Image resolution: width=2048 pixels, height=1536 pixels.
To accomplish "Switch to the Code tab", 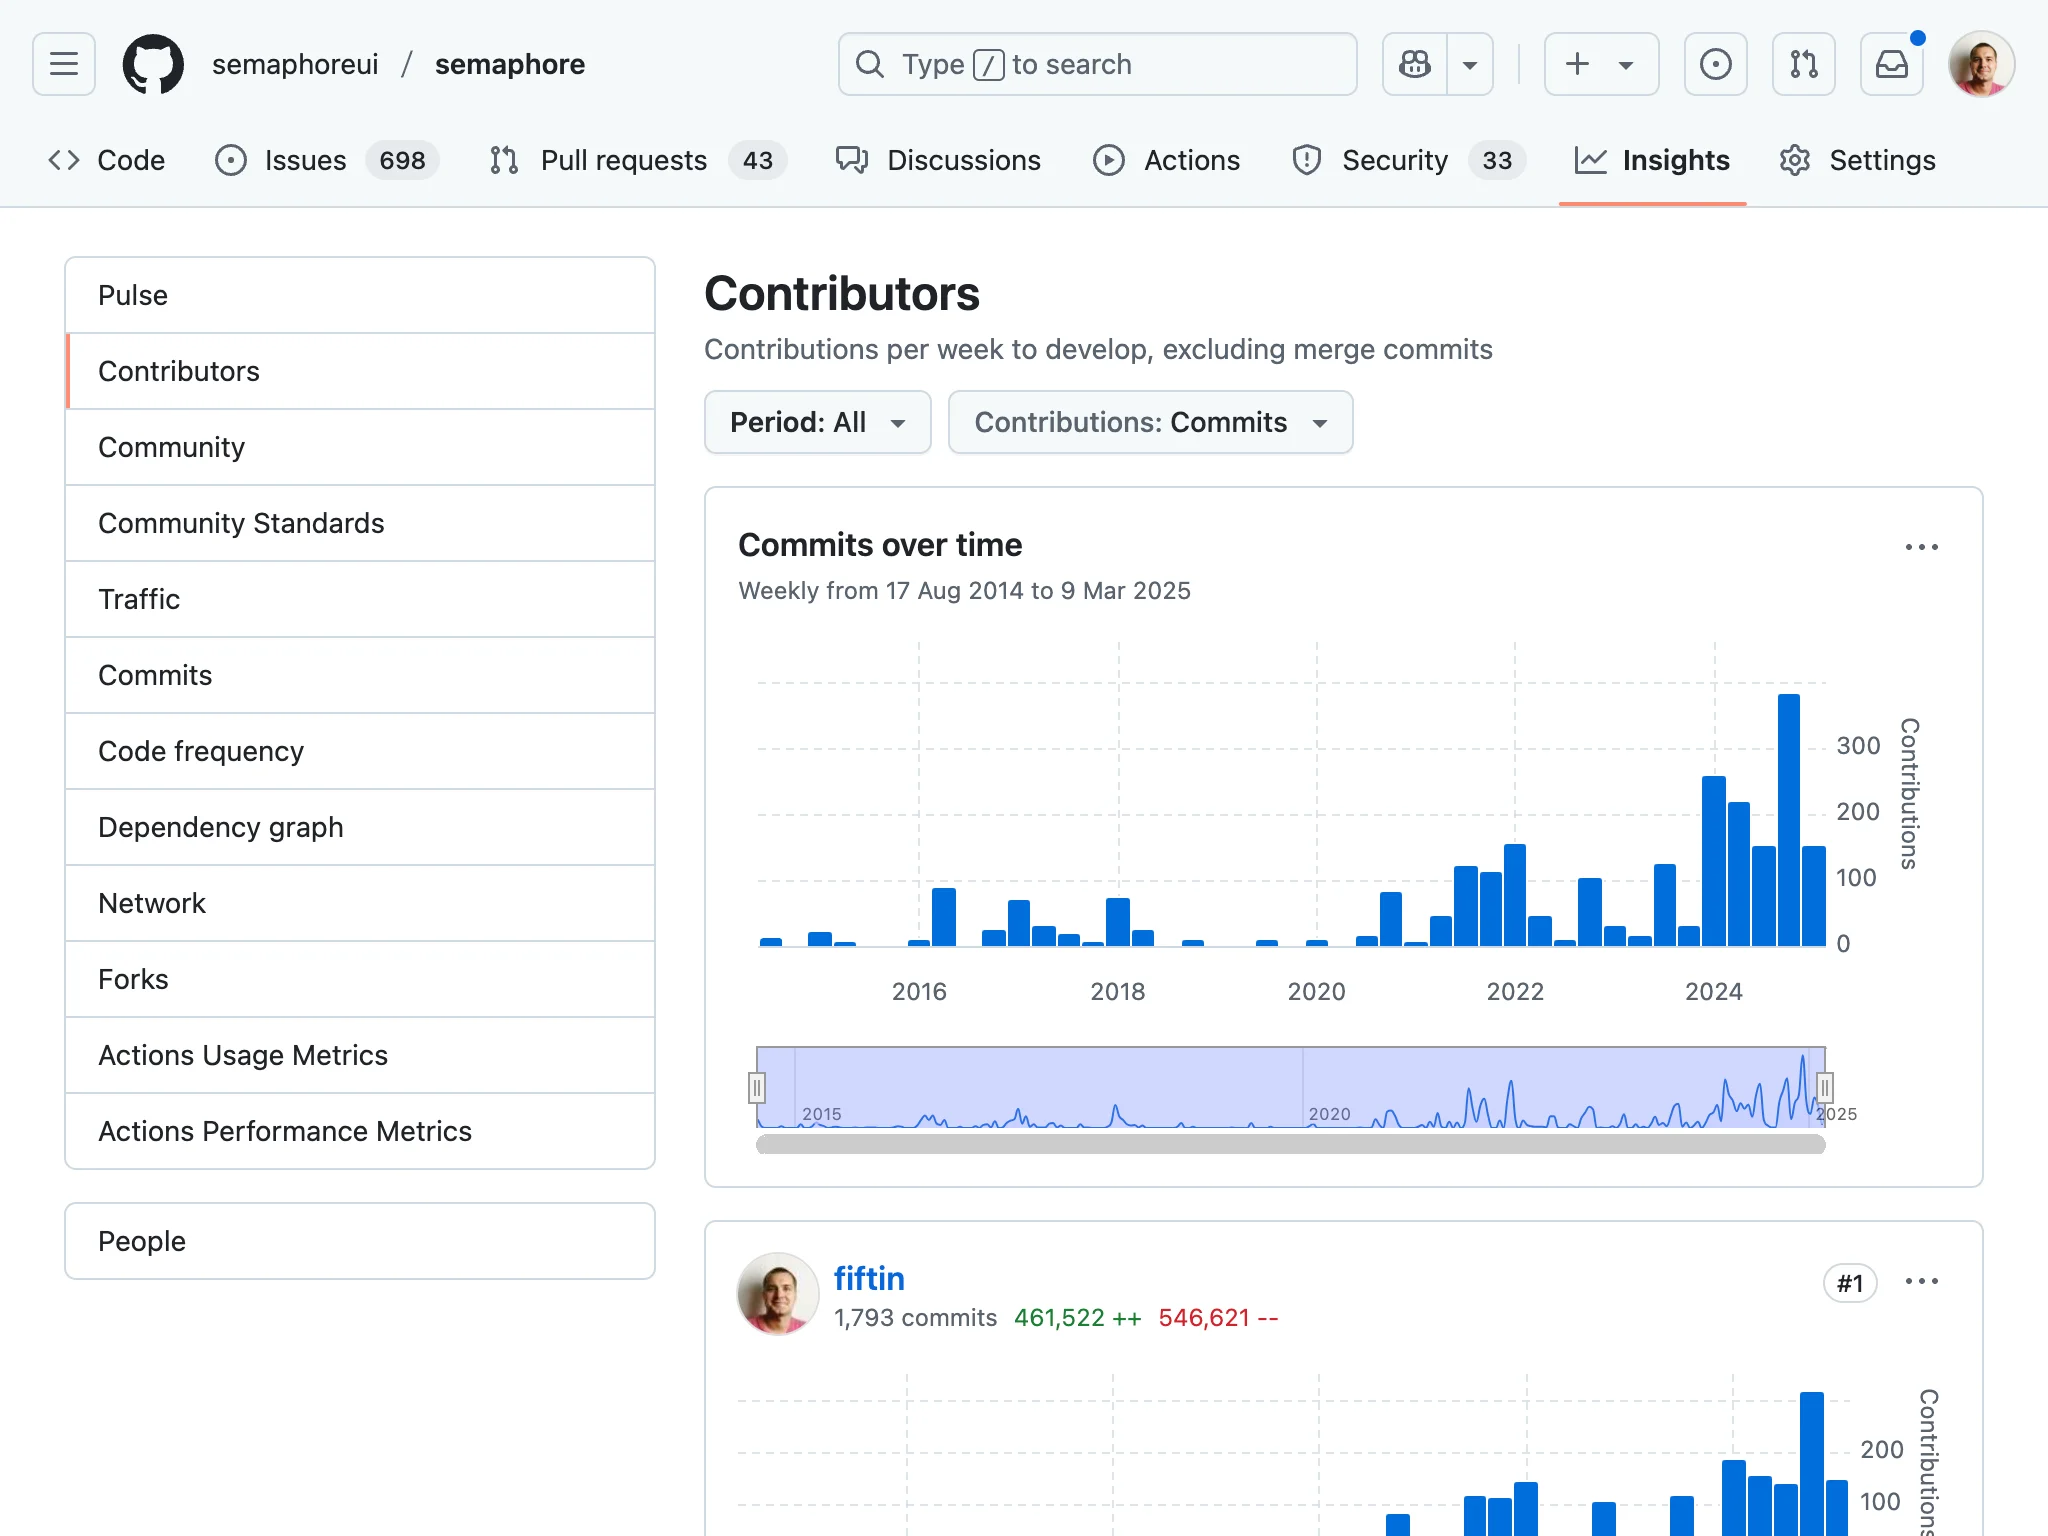I will (x=106, y=160).
